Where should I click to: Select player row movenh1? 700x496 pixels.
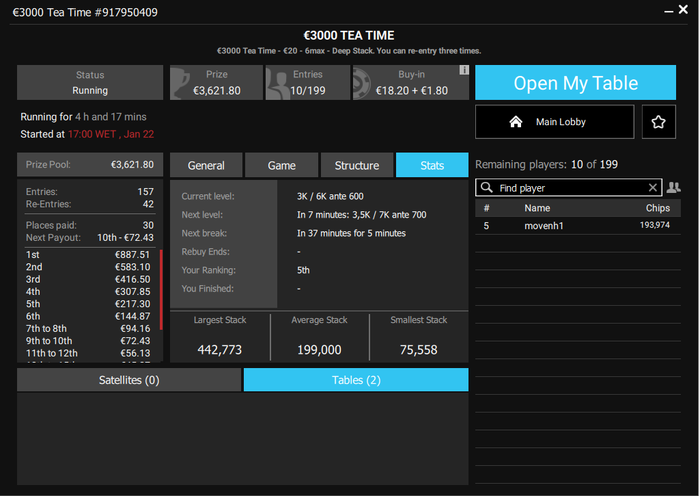578,225
